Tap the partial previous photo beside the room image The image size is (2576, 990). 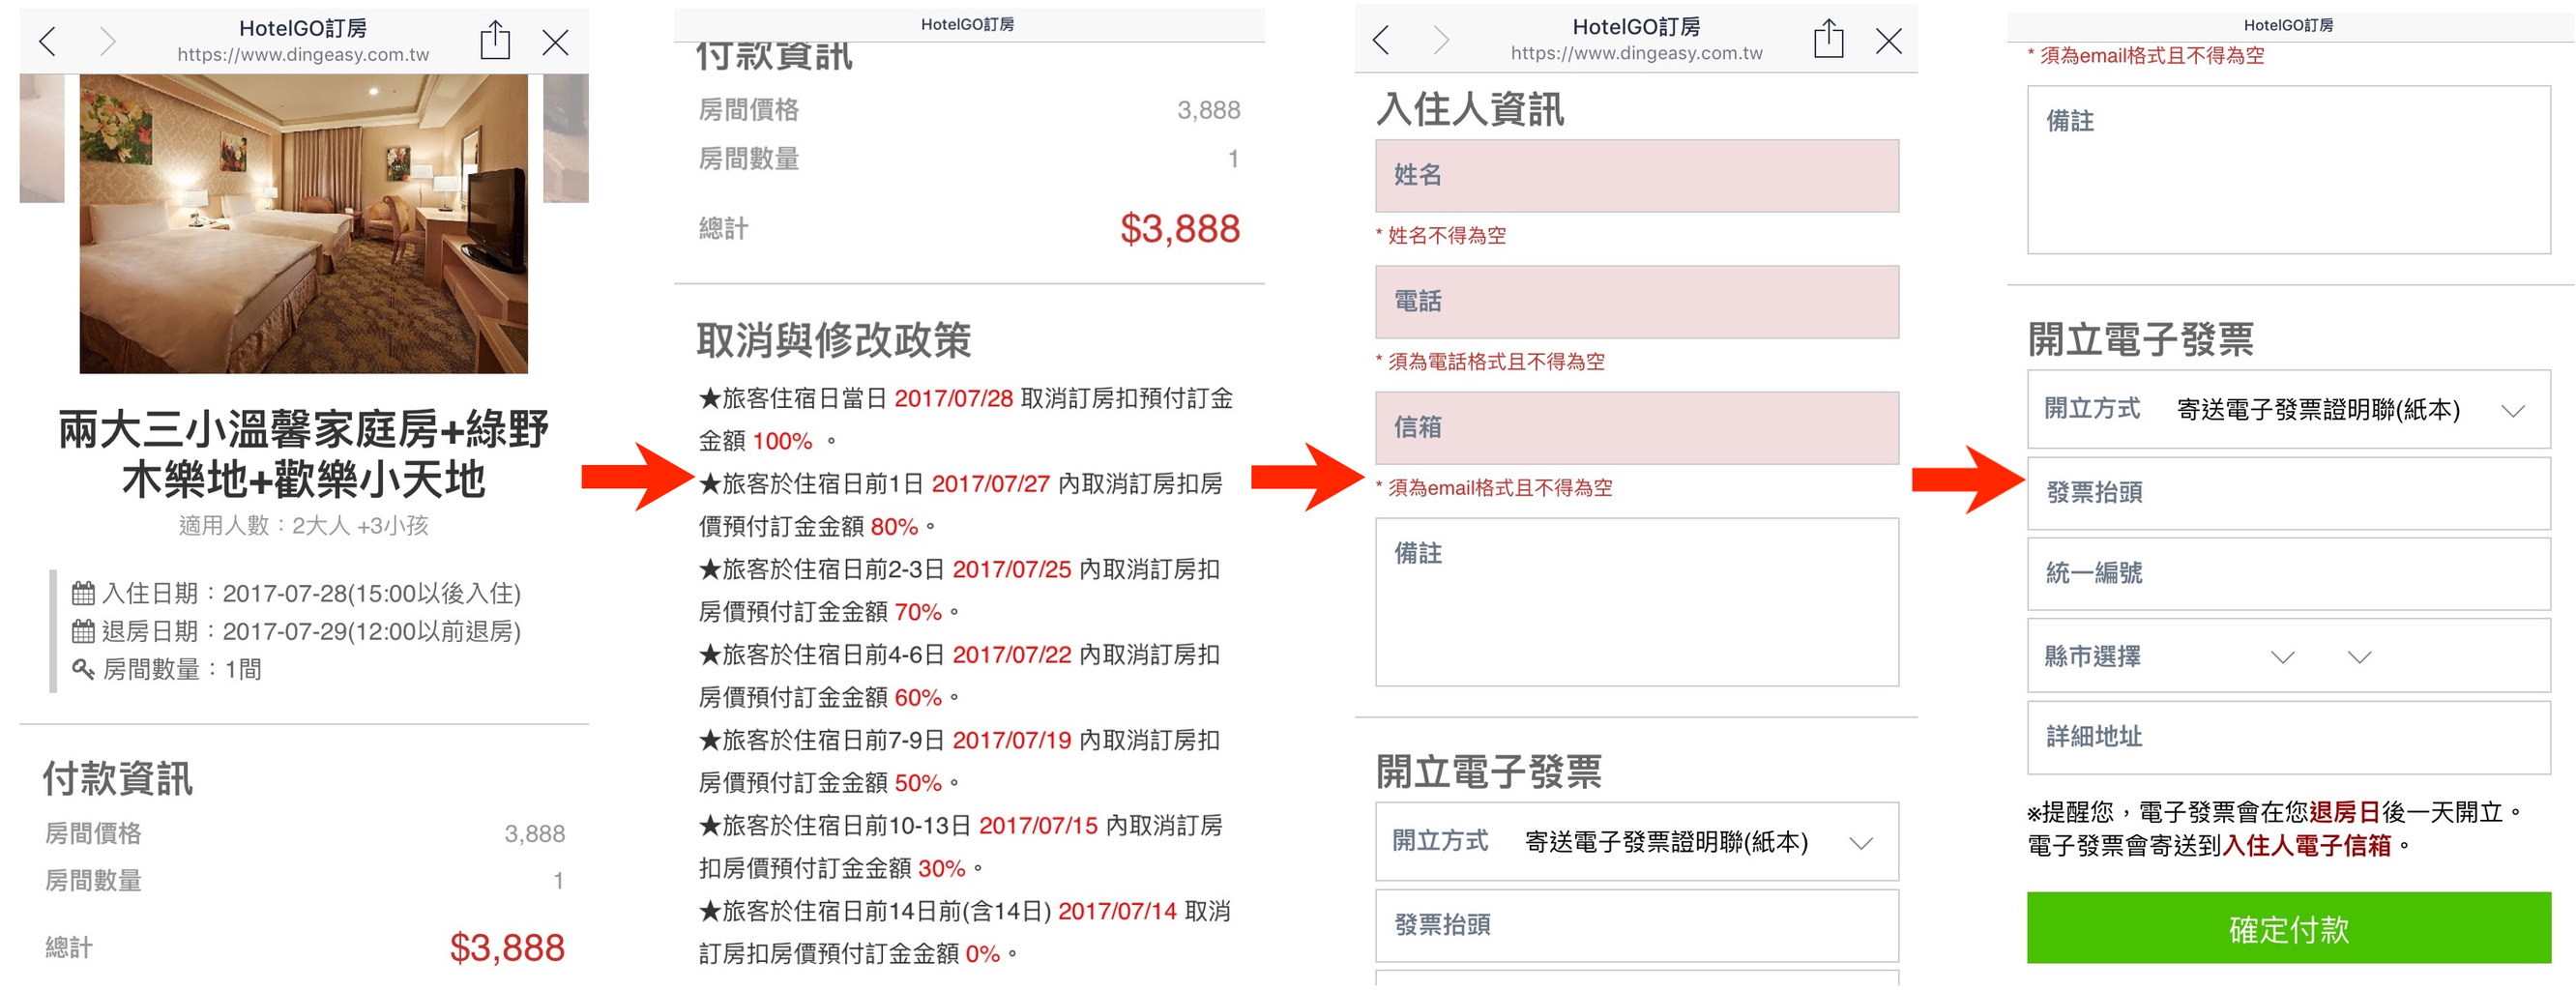tap(42, 138)
